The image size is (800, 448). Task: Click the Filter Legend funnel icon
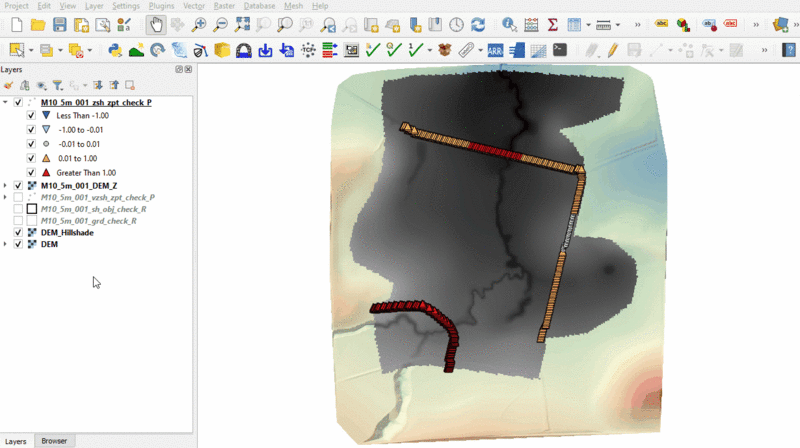click(x=57, y=86)
